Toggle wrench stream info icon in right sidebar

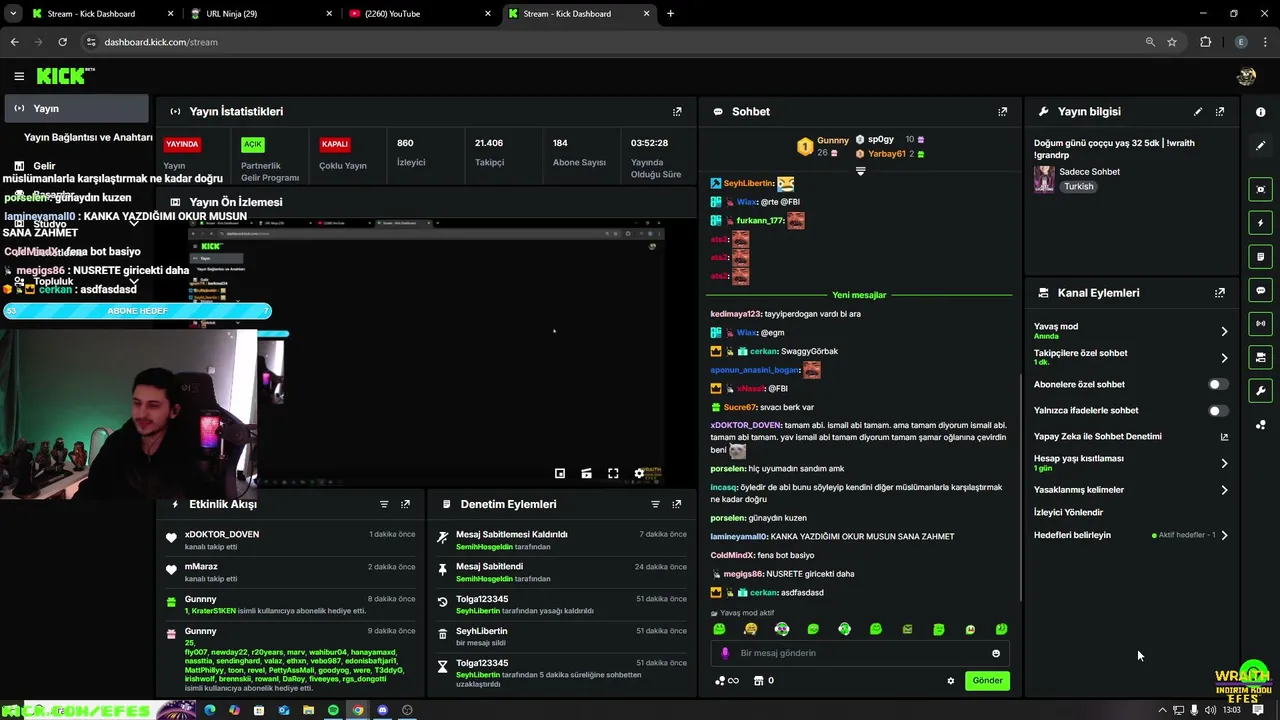tap(1260, 390)
